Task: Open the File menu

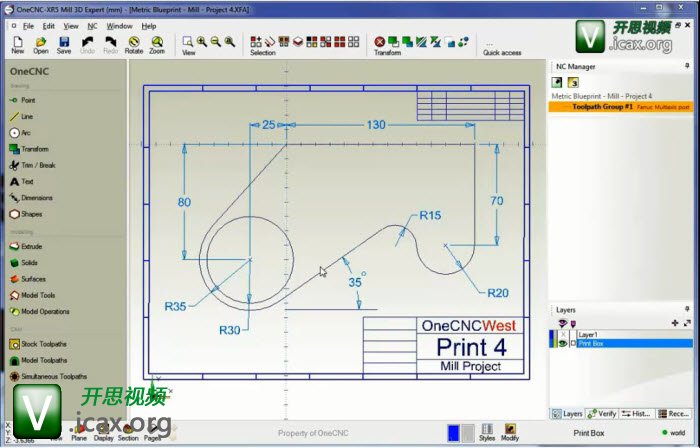Action: [28, 26]
